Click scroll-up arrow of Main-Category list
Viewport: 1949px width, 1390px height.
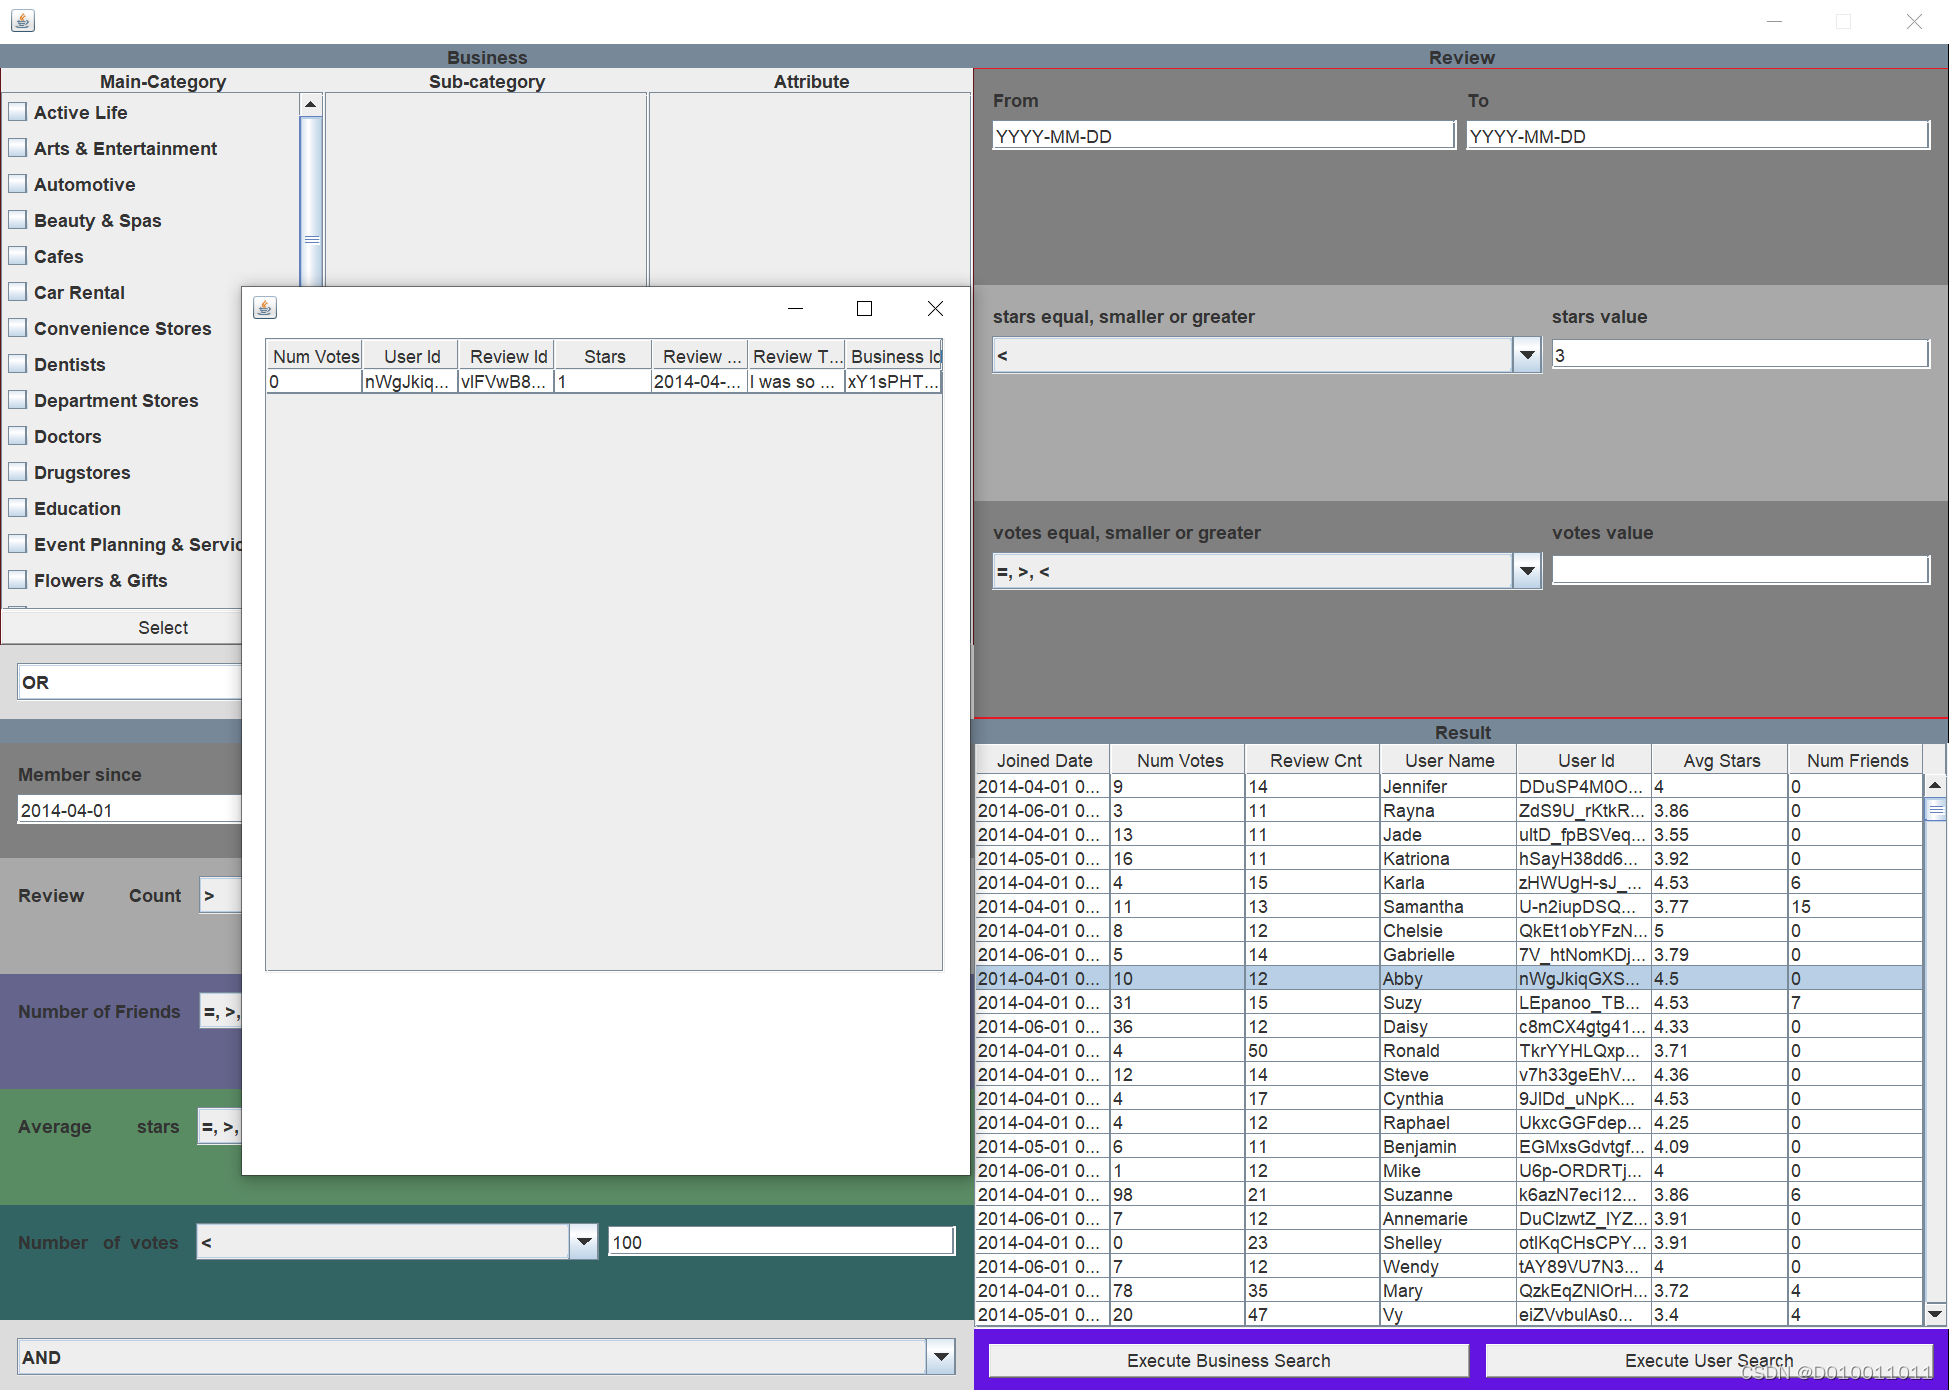(311, 104)
